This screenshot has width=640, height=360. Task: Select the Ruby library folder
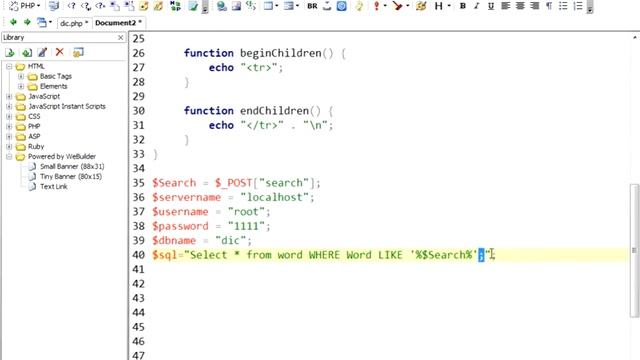pos(36,147)
